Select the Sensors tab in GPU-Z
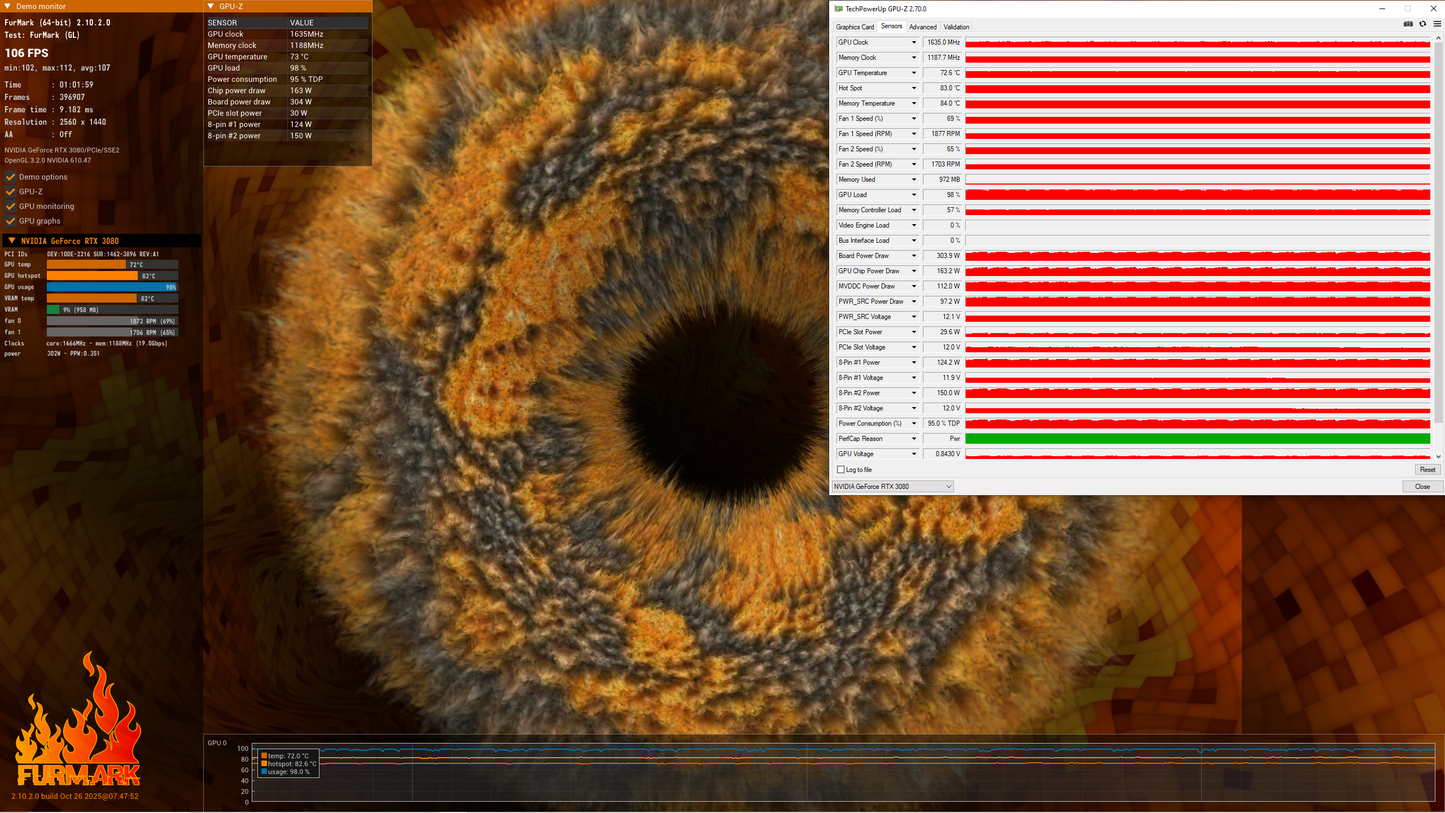This screenshot has height=813, width=1445. coord(892,27)
